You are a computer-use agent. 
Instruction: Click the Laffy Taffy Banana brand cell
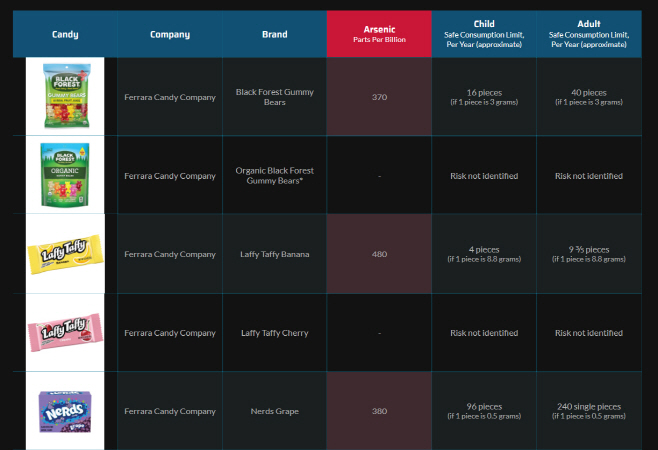tap(274, 254)
